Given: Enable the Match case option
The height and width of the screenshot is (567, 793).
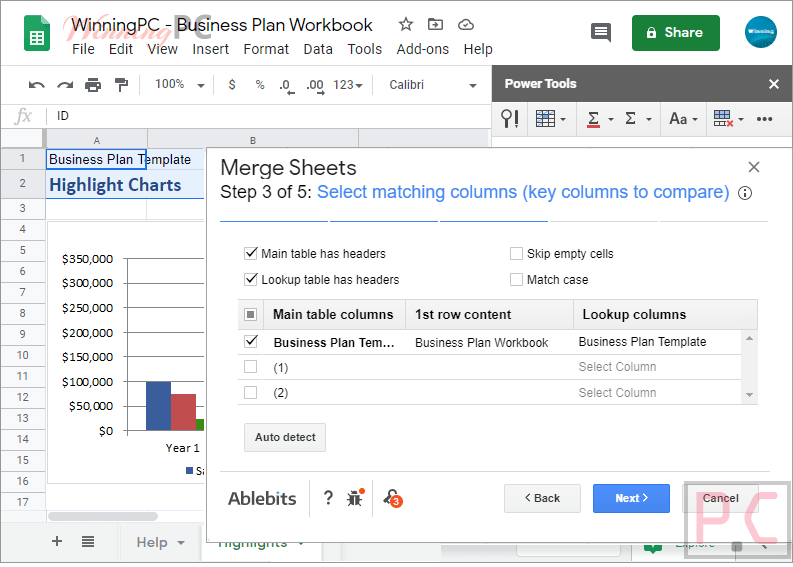Looking at the screenshot, I should pyautogui.click(x=516, y=279).
